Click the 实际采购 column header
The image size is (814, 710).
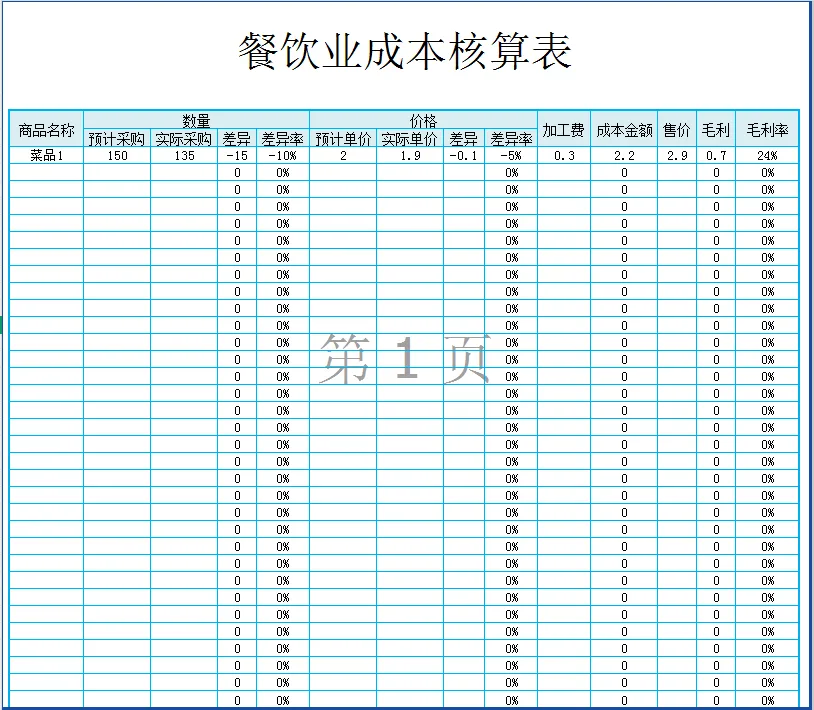click(184, 138)
